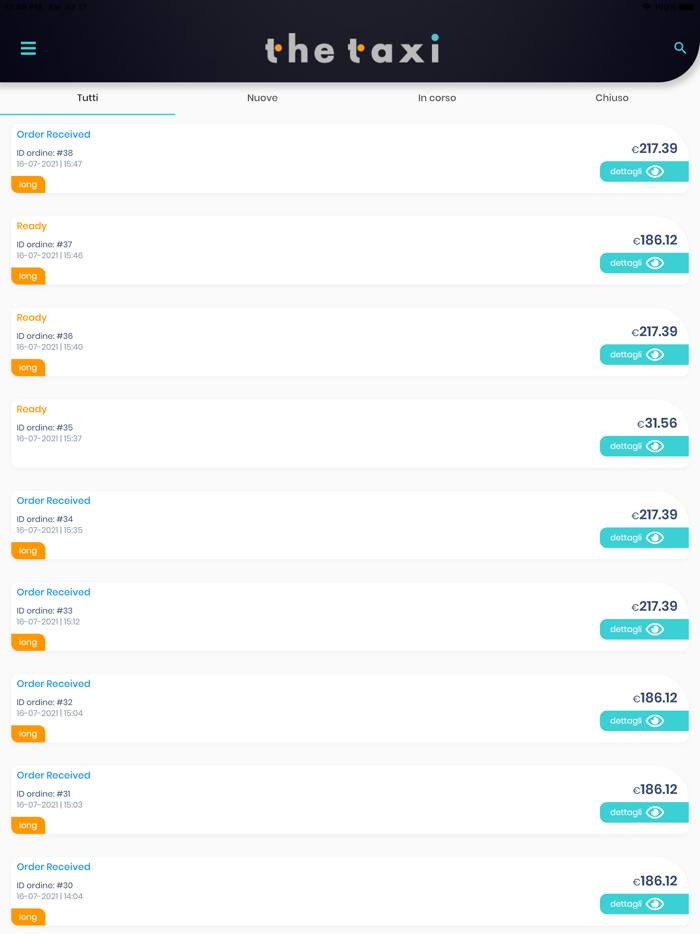
Task: Switch to the Nuove tab
Action: click(x=262, y=98)
